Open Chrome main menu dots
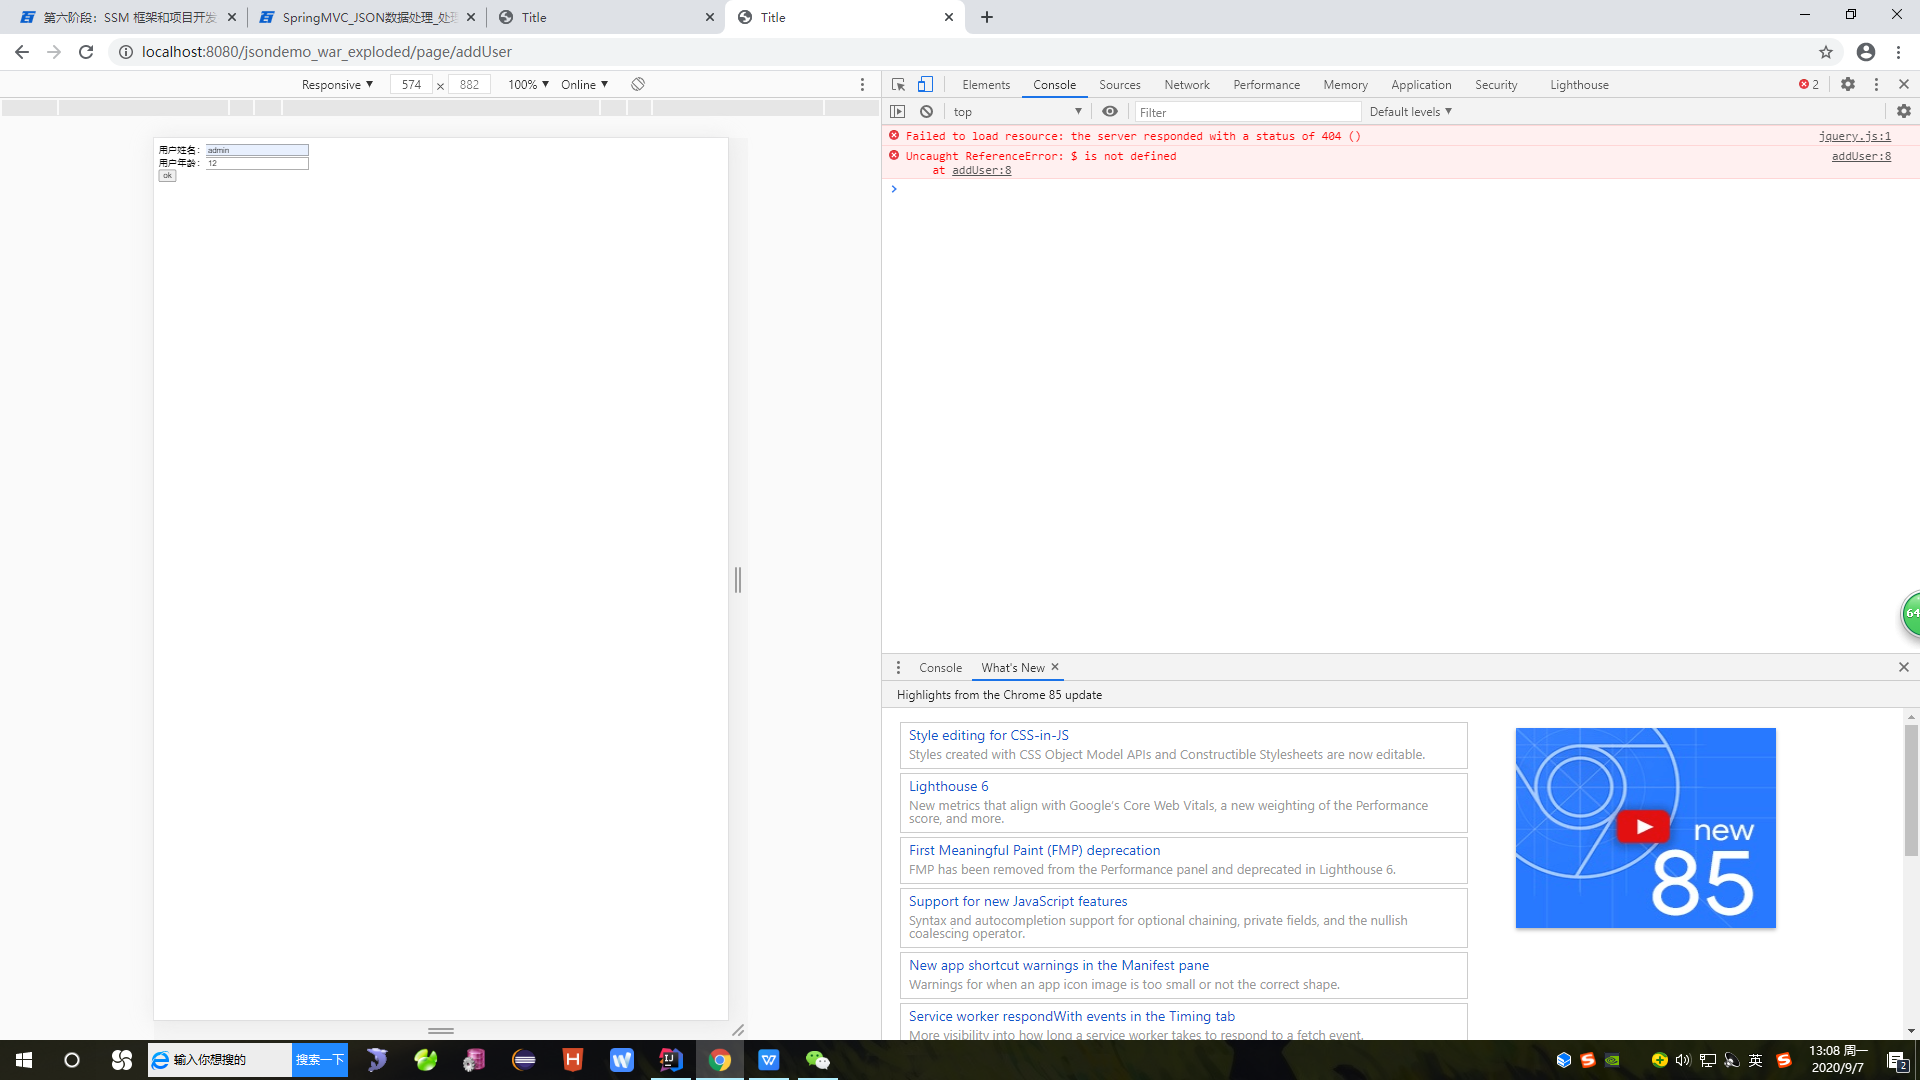Screen dimensions: 1920x1080 1898,52
